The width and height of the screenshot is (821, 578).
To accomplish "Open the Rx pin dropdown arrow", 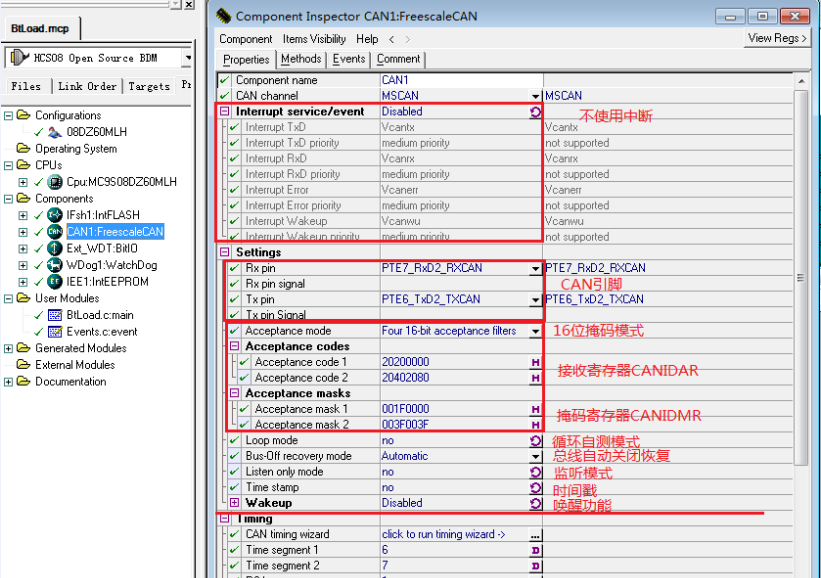I will (x=535, y=269).
